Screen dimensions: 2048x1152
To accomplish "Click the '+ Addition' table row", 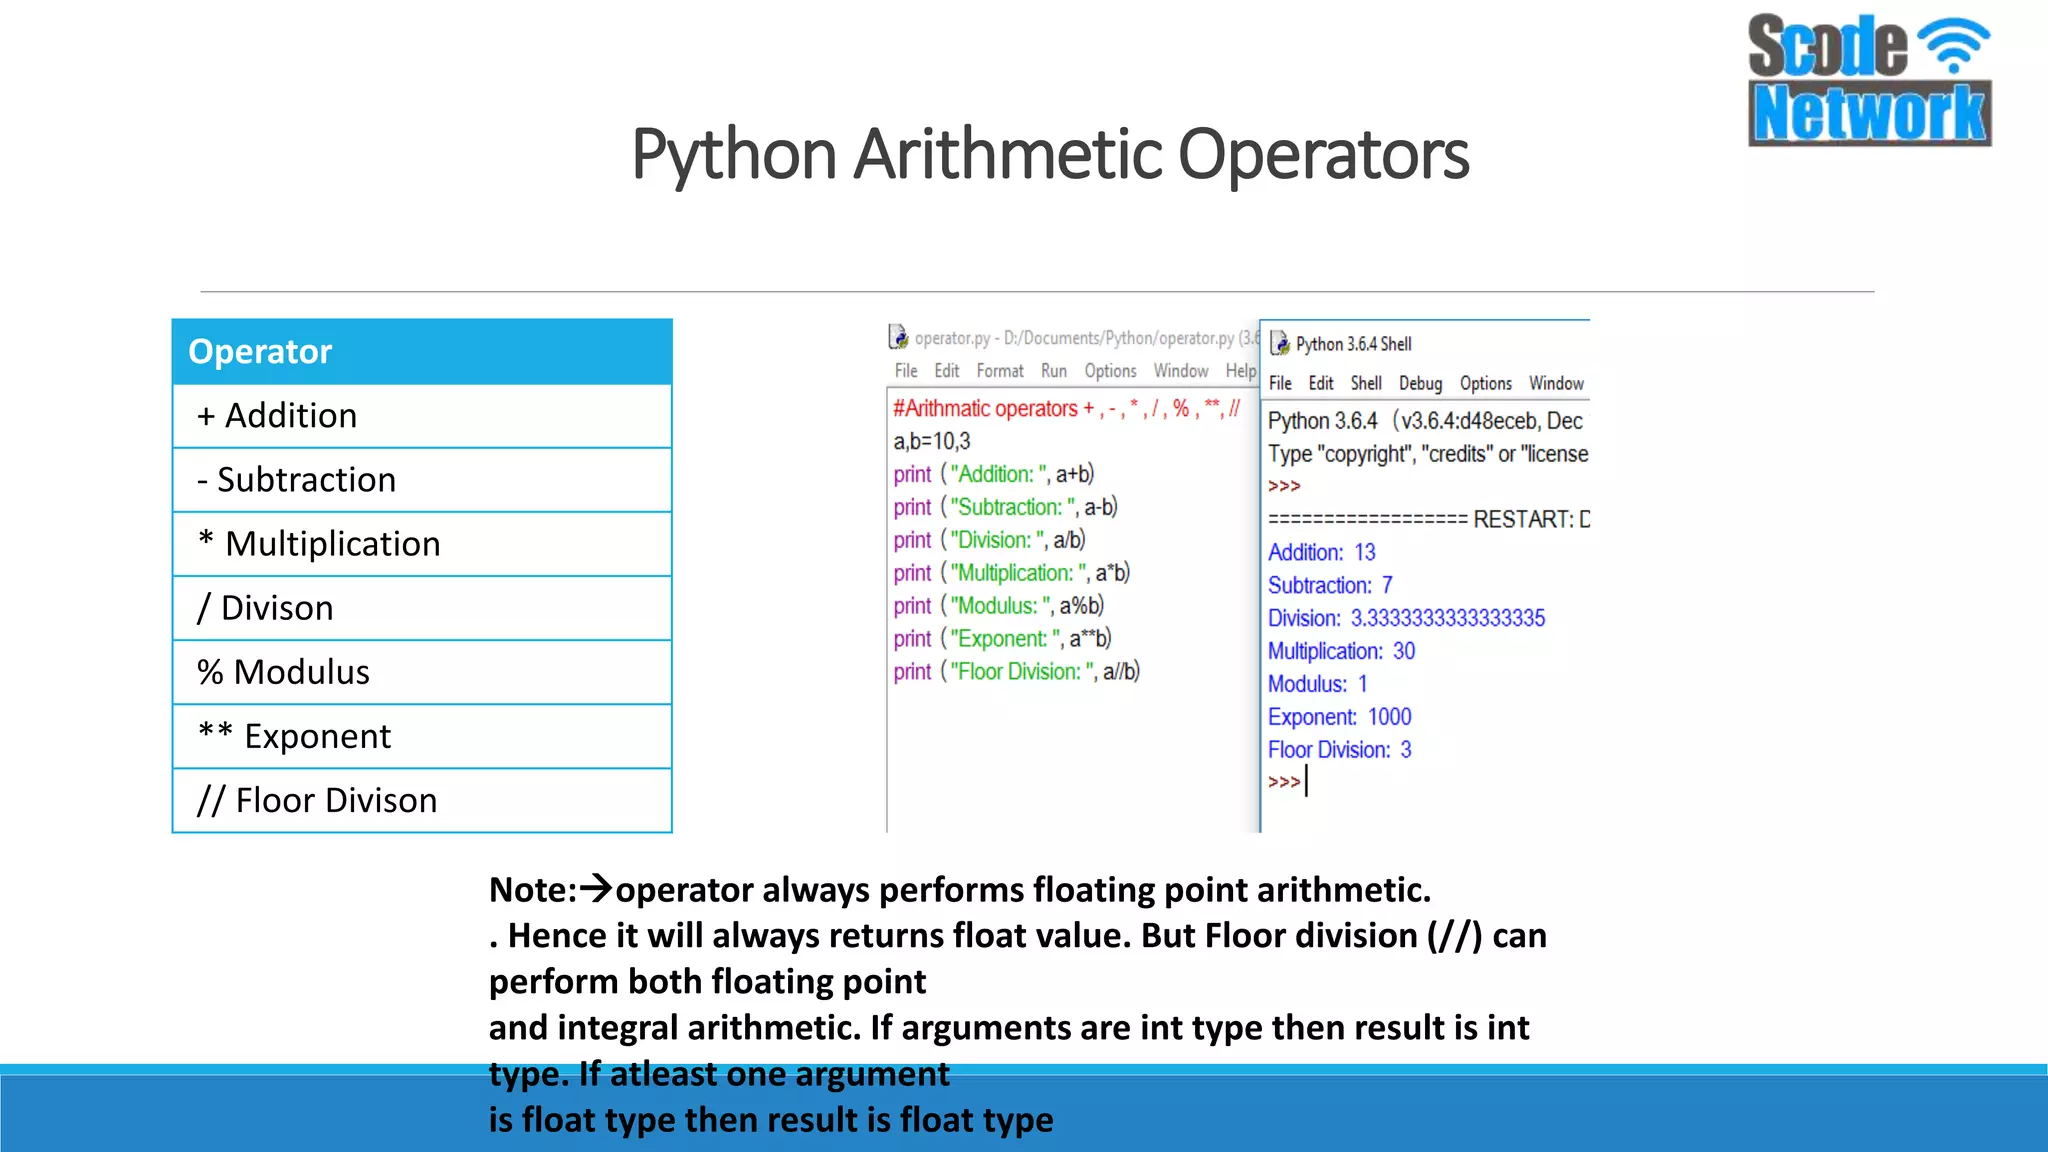I will (422, 416).
